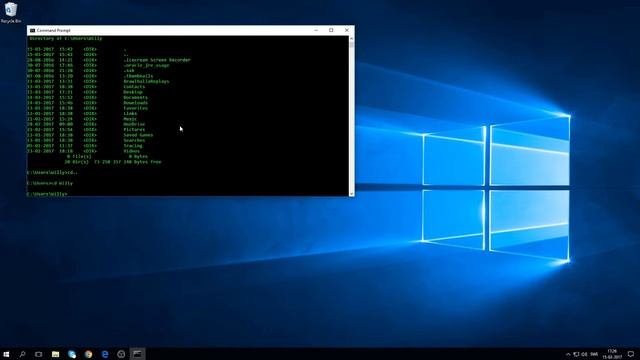The image size is (640, 360).
Task: Open the Action Center notifications icon
Action: tap(631, 354)
